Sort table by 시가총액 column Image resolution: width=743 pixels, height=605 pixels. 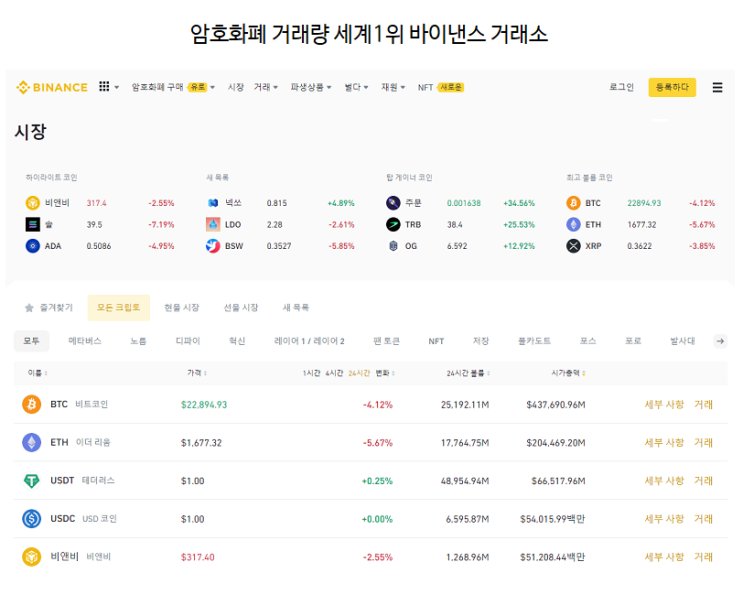point(568,373)
